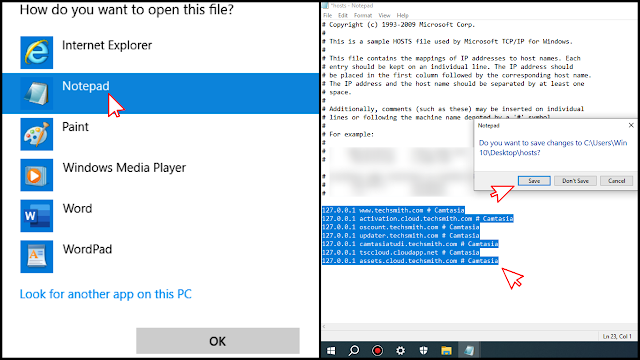Click the 'For example:' comment line
Viewport: 640px width, 360px height.
click(348, 134)
